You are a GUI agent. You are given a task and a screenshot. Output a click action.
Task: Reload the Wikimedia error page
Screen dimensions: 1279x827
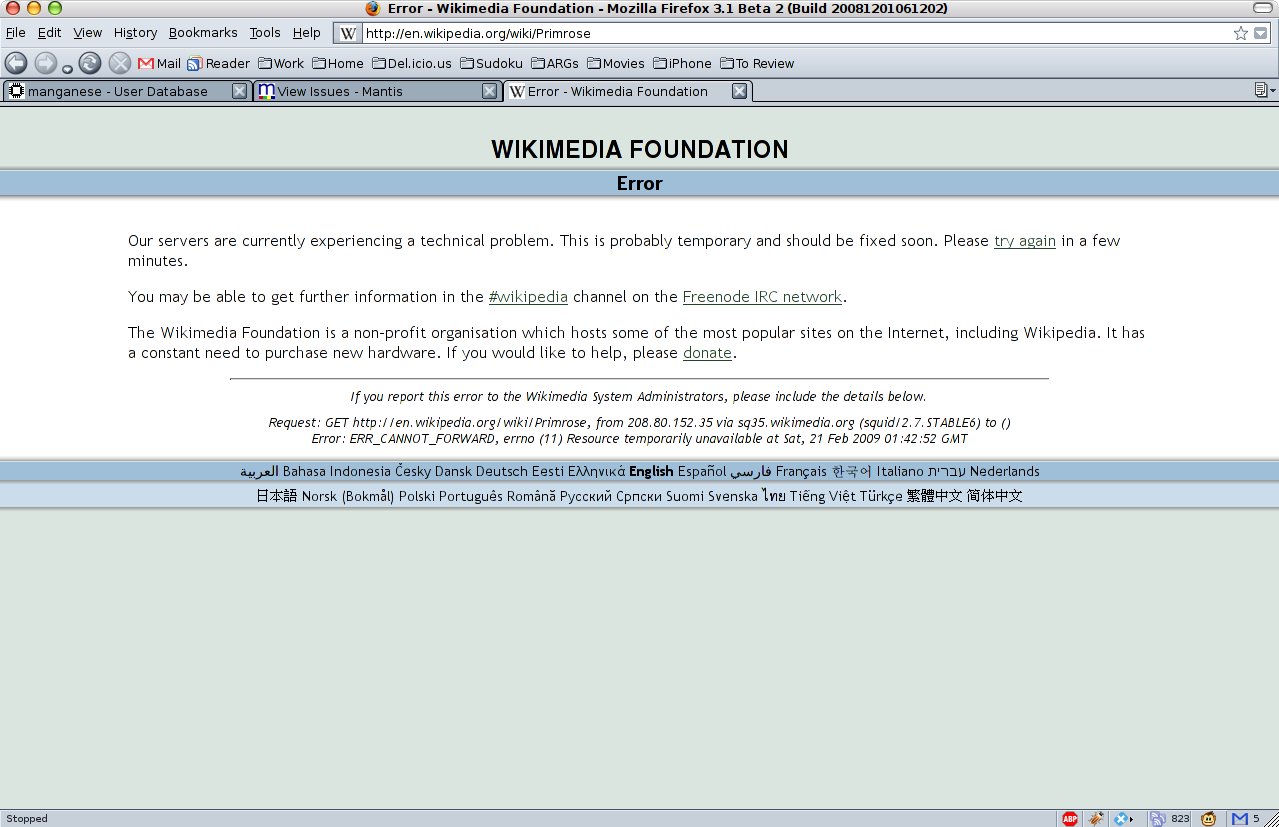[90, 63]
